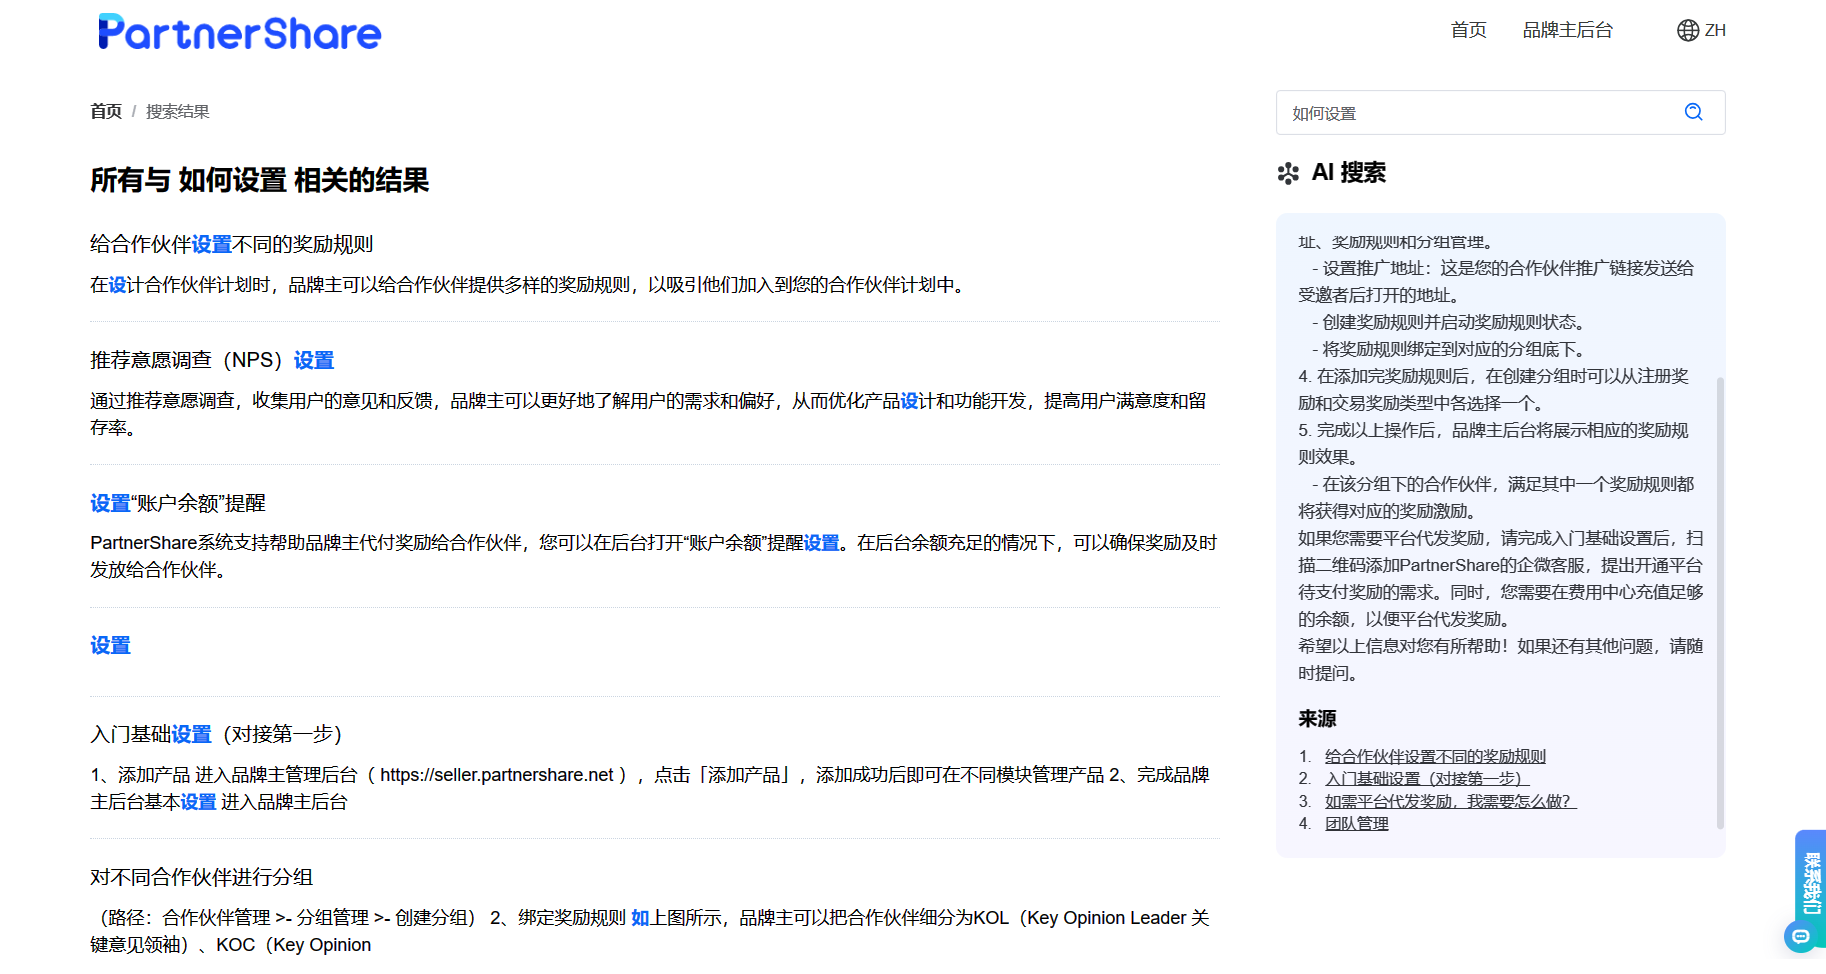Open result 入门基础设置（对接第一步）
This screenshot has height=974, width=1826.
[x=216, y=734]
